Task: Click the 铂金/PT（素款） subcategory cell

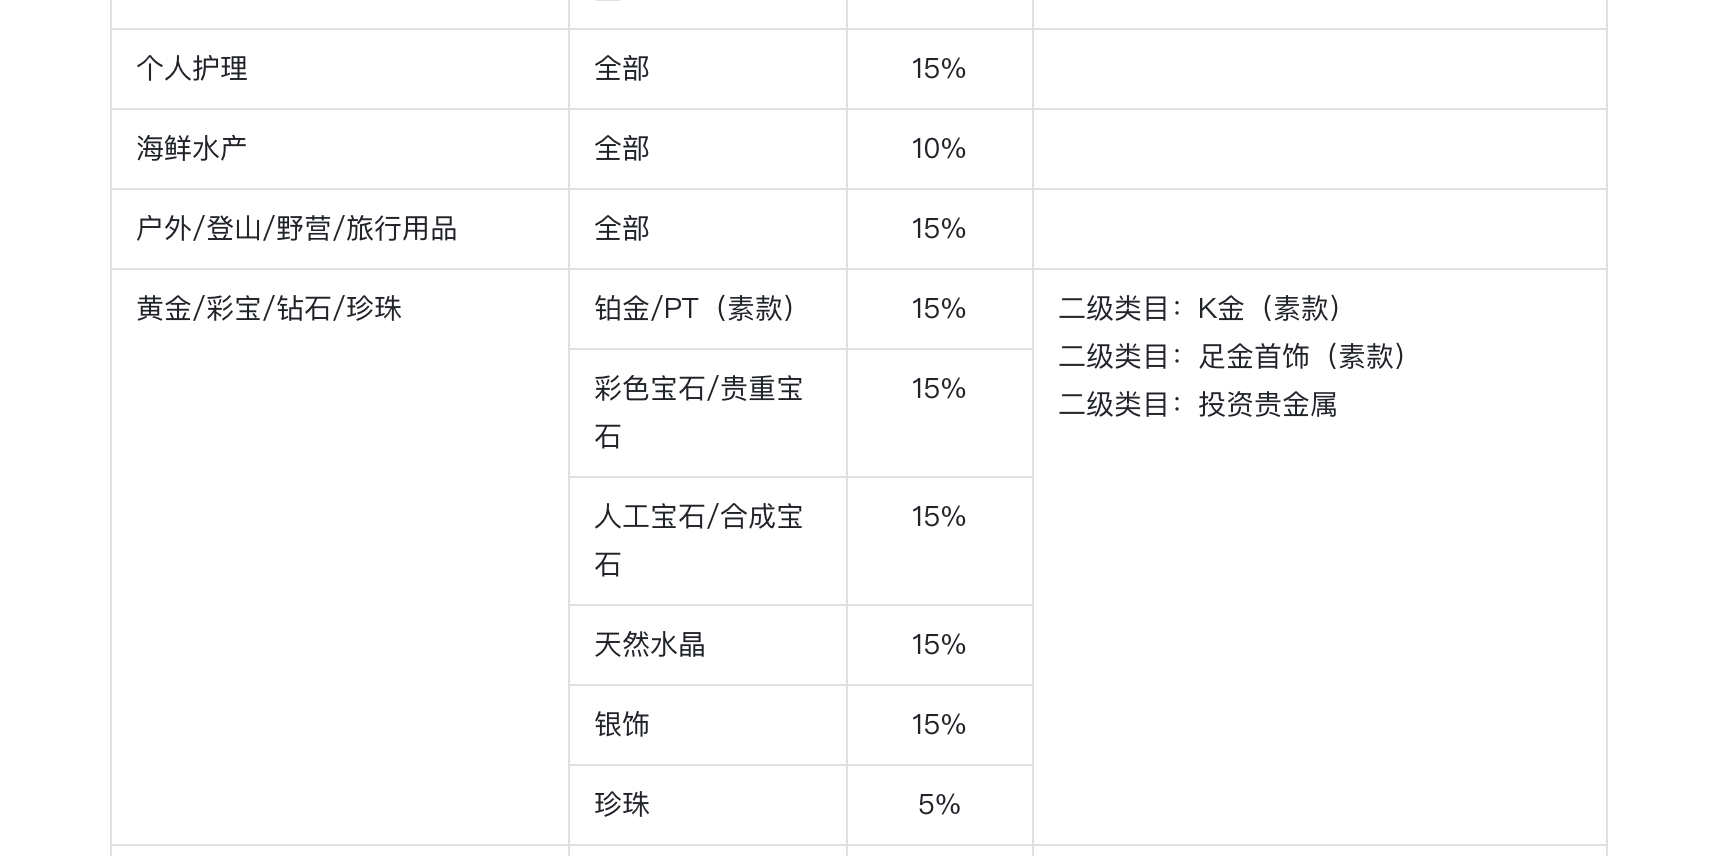Action: pos(708,309)
